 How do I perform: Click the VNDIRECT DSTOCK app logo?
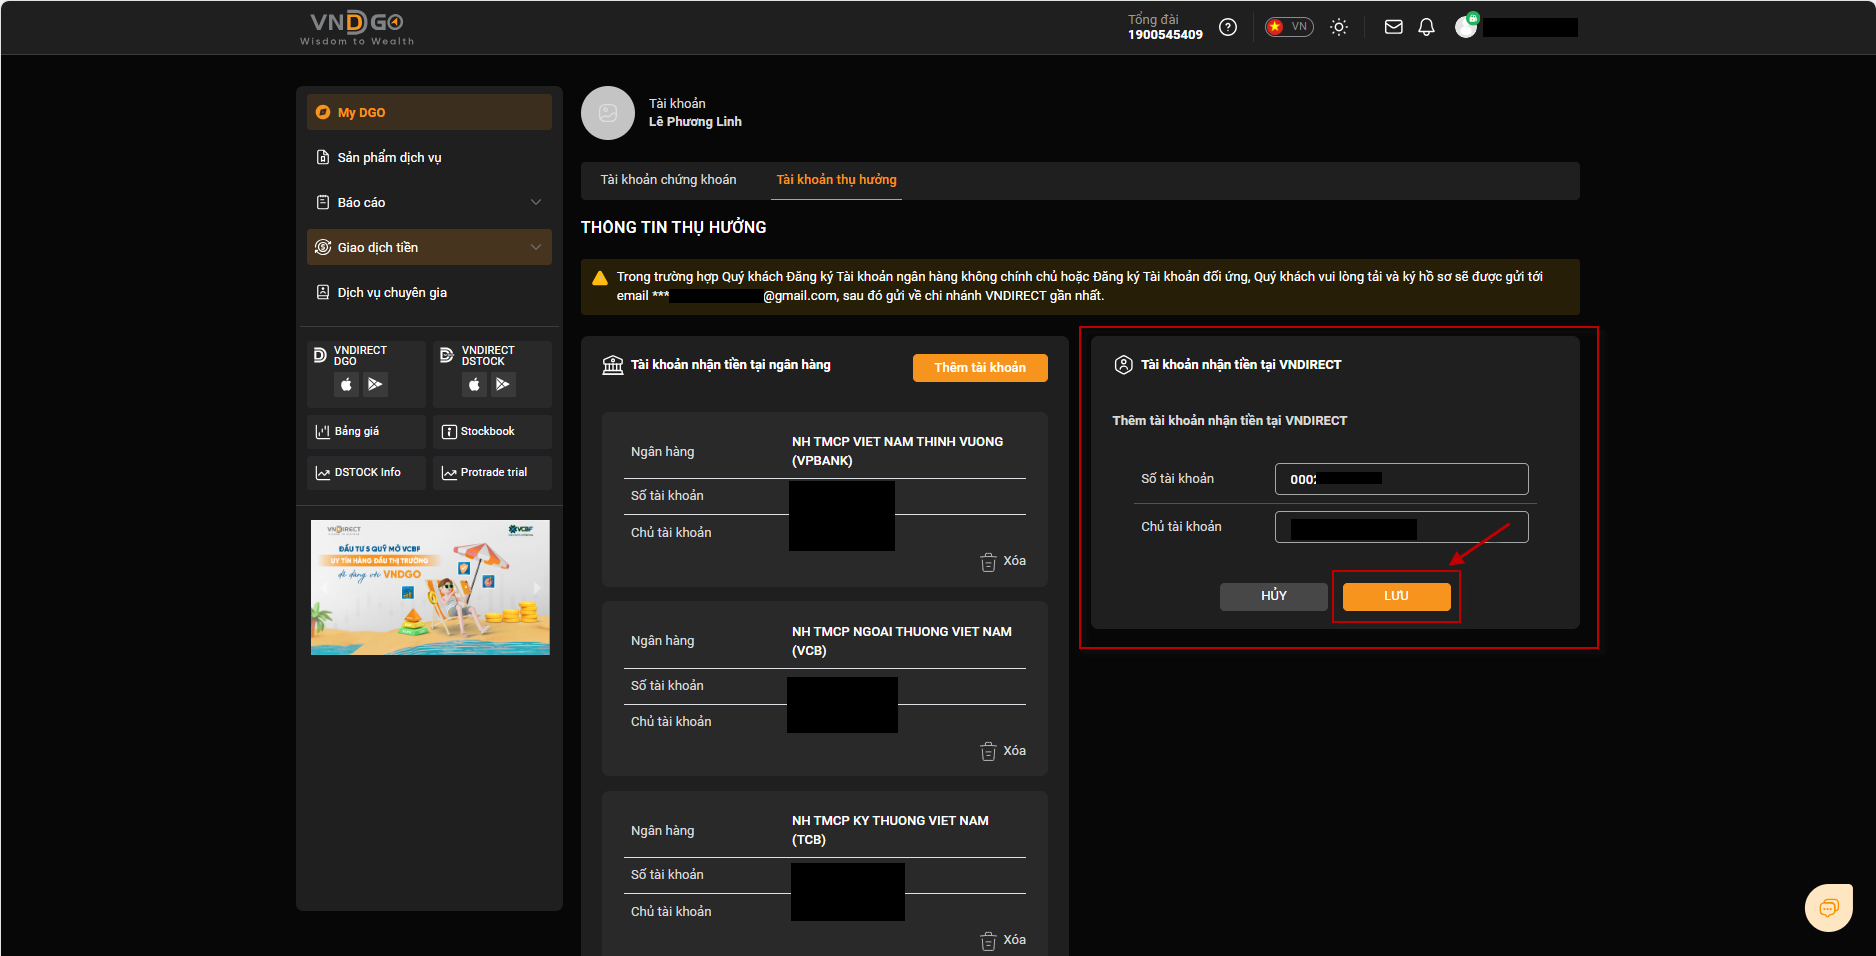pos(447,355)
